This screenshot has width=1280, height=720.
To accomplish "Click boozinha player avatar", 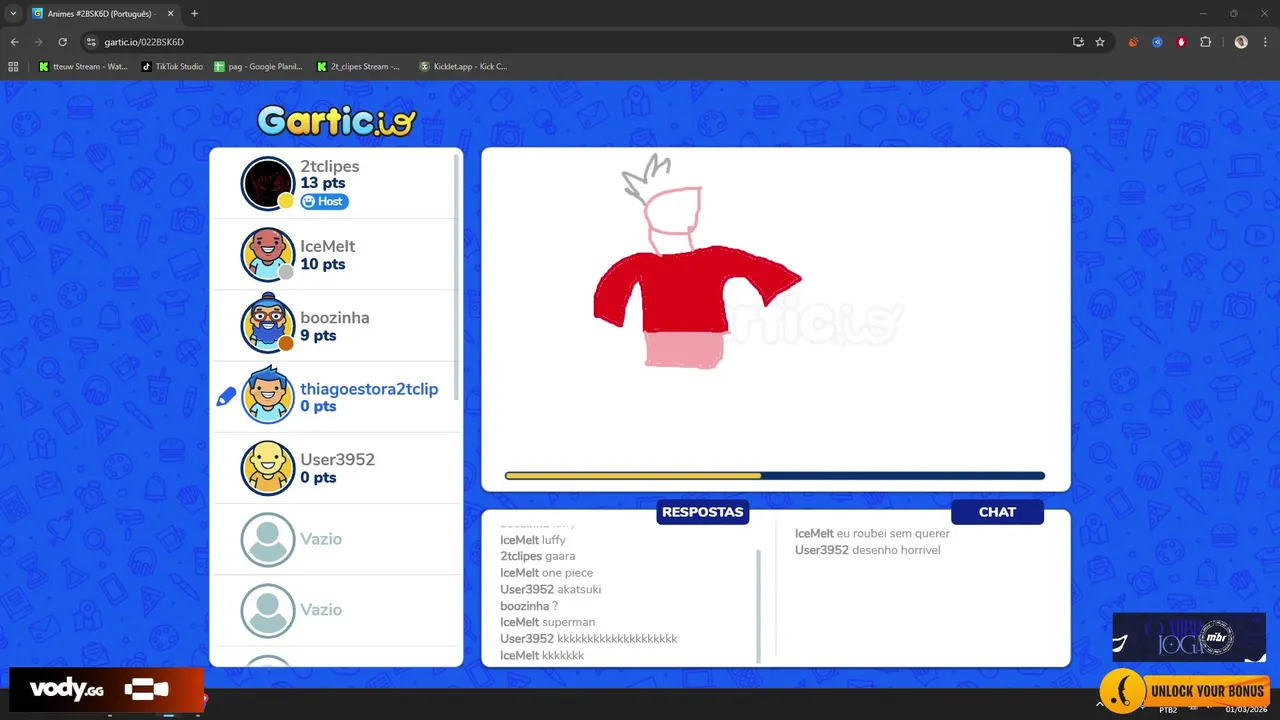I will (x=268, y=326).
